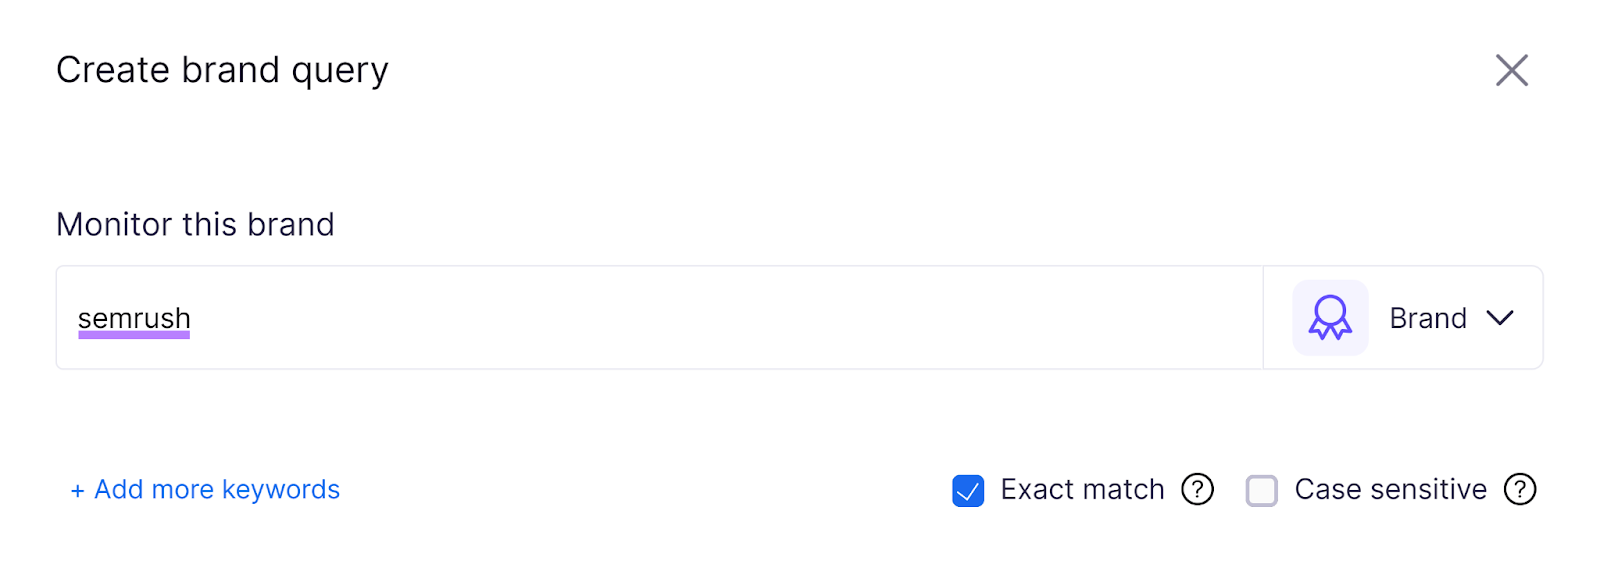Click the Brand label in the type dropdown
Screen dimensions: 1600x568
point(1428,318)
